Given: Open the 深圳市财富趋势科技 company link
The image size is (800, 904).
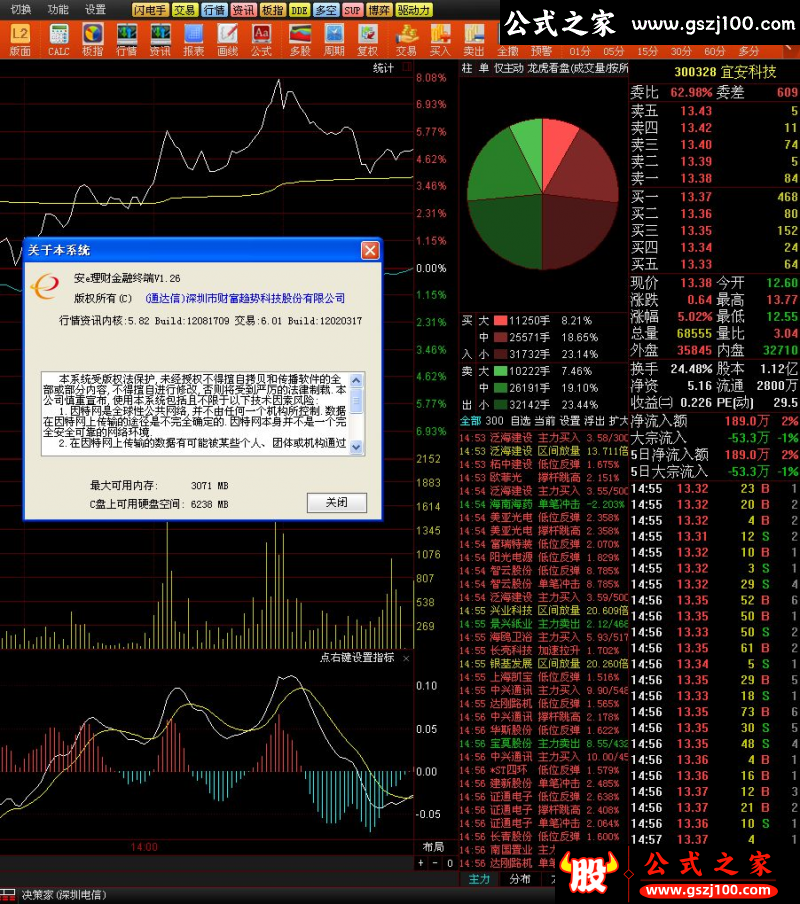Looking at the screenshot, I should 245,298.
